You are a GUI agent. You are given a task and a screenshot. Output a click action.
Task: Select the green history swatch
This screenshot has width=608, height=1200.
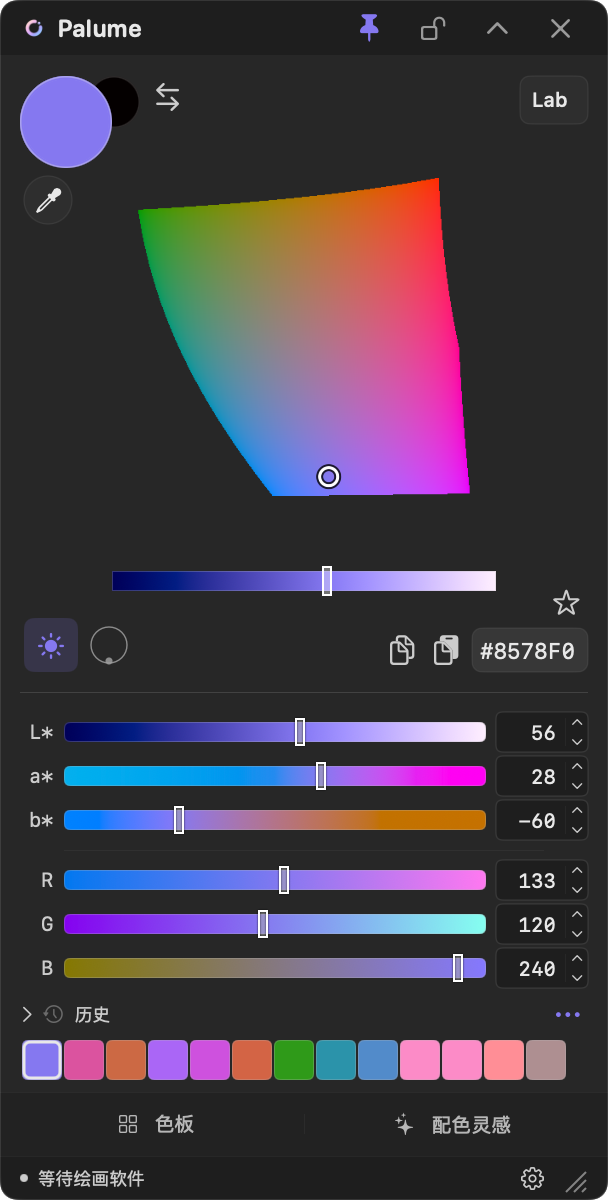click(294, 1060)
